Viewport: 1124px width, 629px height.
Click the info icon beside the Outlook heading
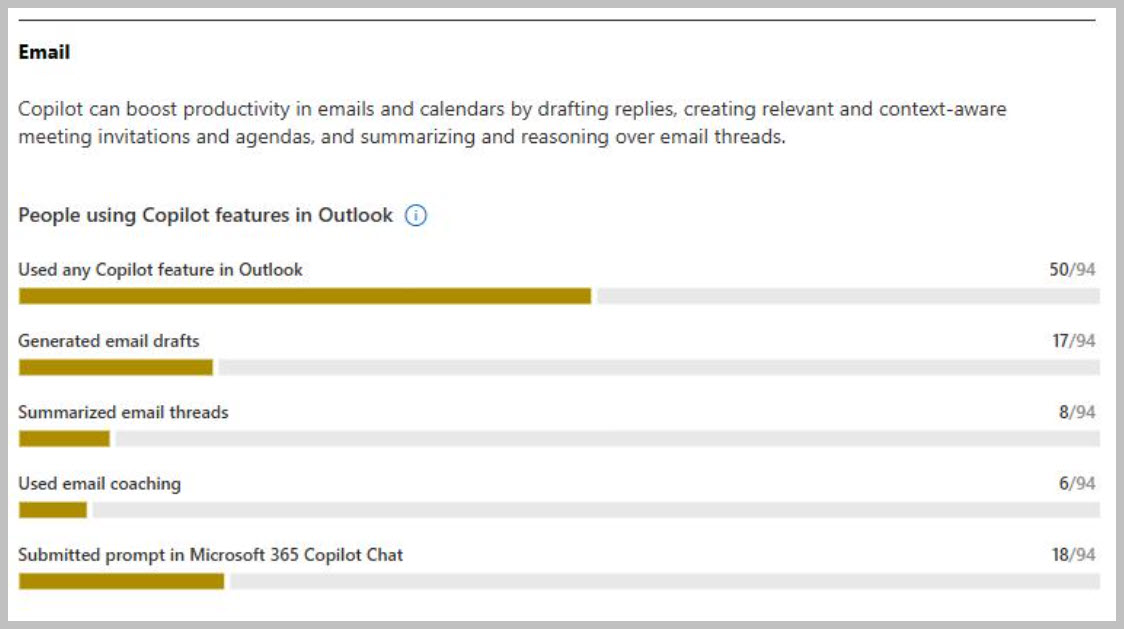(x=416, y=216)
